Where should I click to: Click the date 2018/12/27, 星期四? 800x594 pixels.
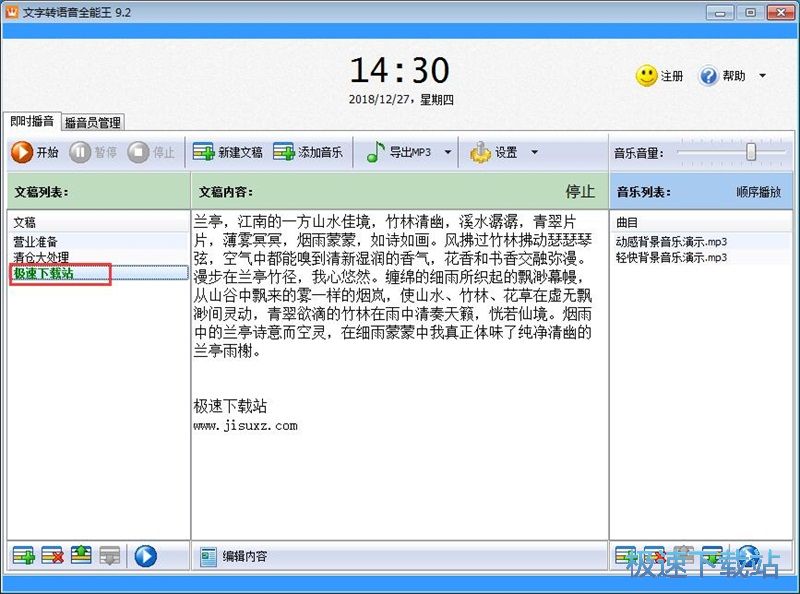pyautogui.click(x=401, y=100)
